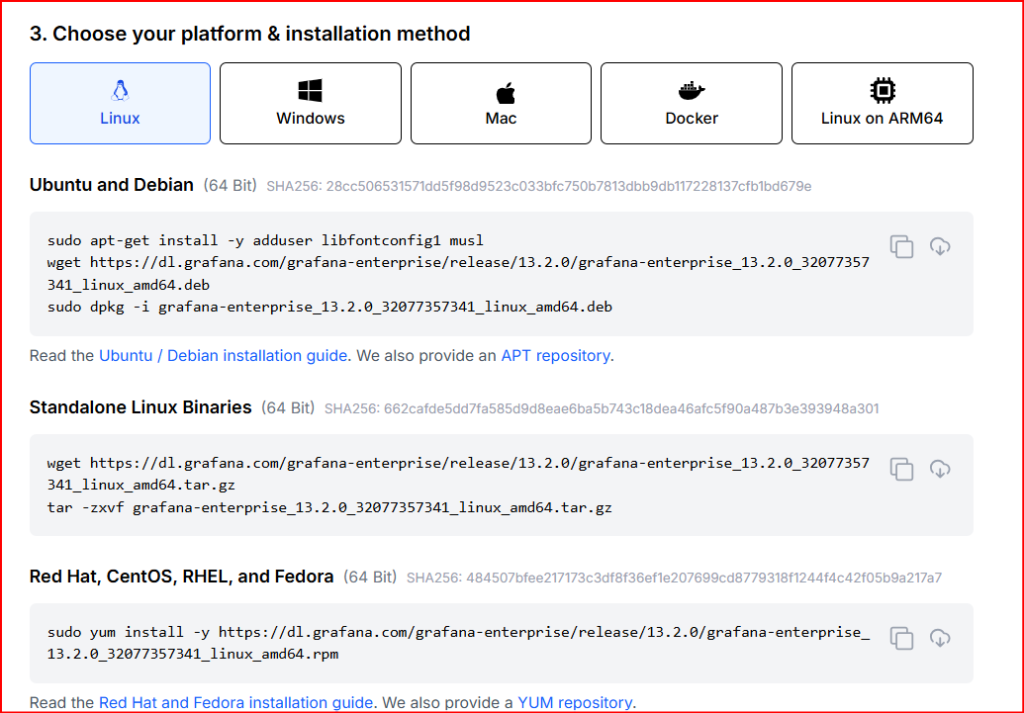Copy the Ubuntu and Debian install commands
The height and width of the screenshot is (713, 1024).
[x=902, y=247]
